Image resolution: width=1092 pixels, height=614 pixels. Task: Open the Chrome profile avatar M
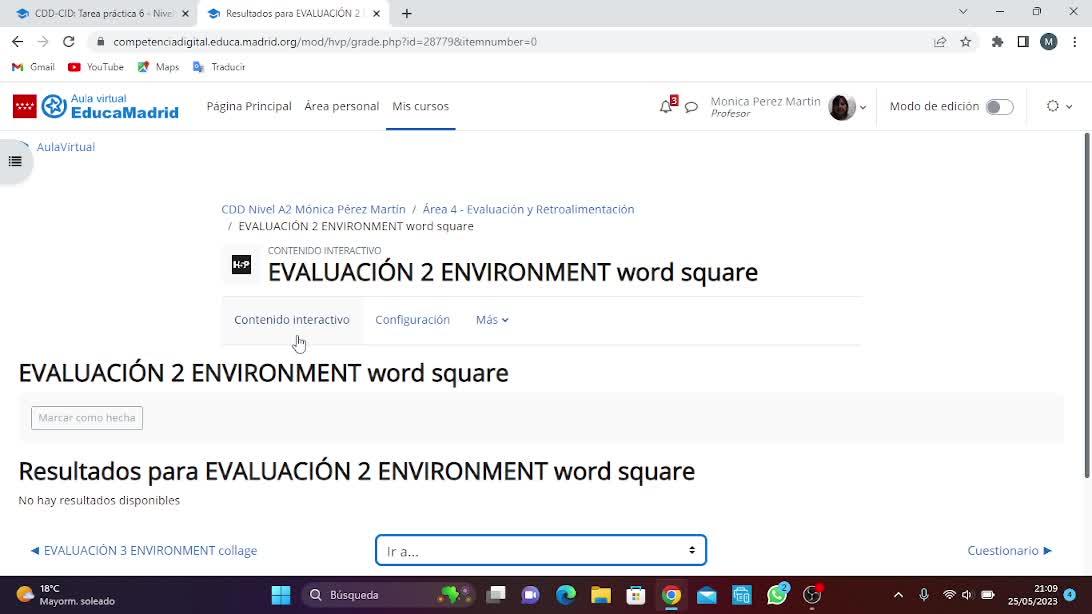pyautogui.click(x=1049, y=42)
